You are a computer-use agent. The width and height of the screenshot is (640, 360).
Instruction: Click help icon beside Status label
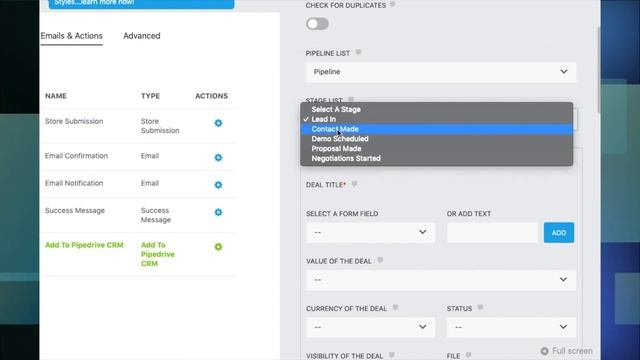coord(480,308)
